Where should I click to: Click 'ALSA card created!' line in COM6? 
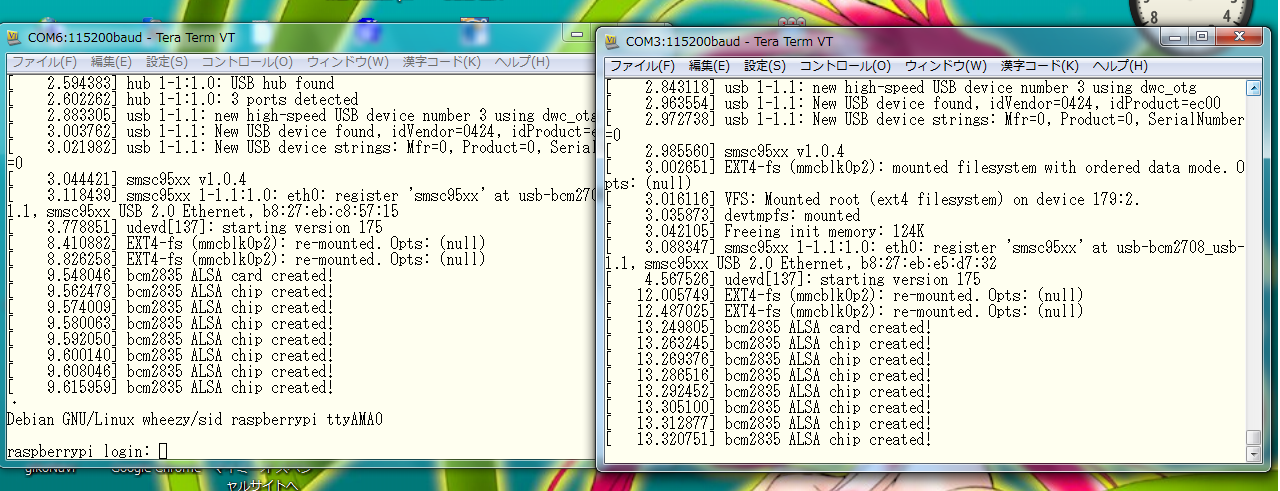coord(170,276)
